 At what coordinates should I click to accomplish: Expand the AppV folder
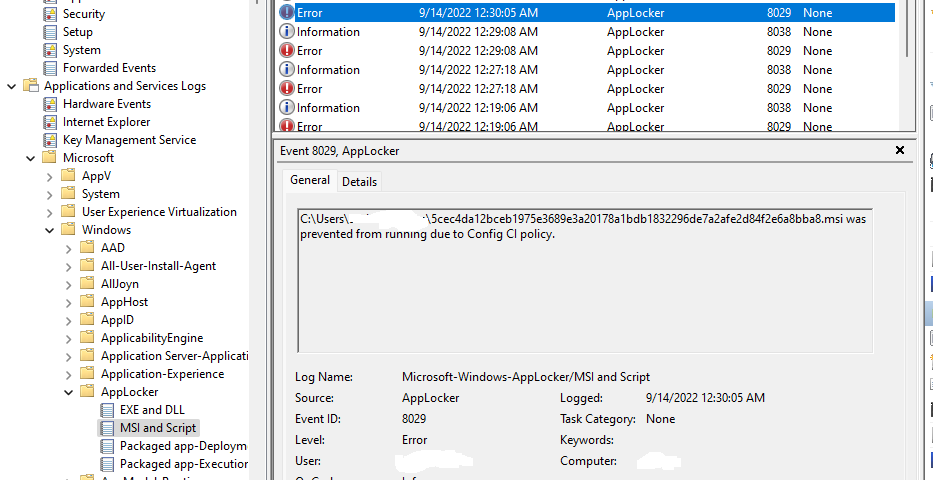point(50,176)
